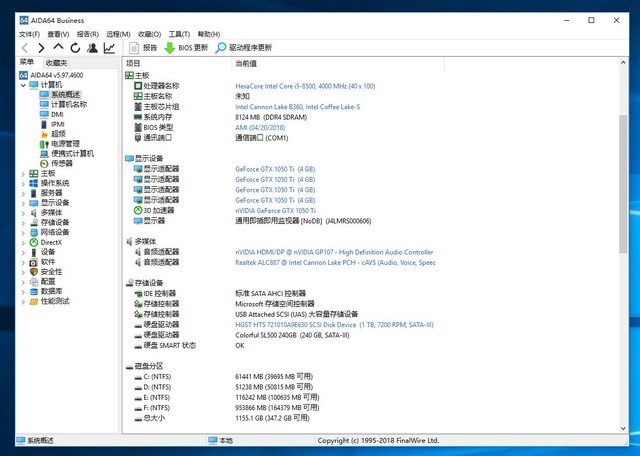Image resolution: width=640 pixels, height=456 pixels.
Task: Expand the 多媒体 tree node
Action: click(x=23, y=213)
